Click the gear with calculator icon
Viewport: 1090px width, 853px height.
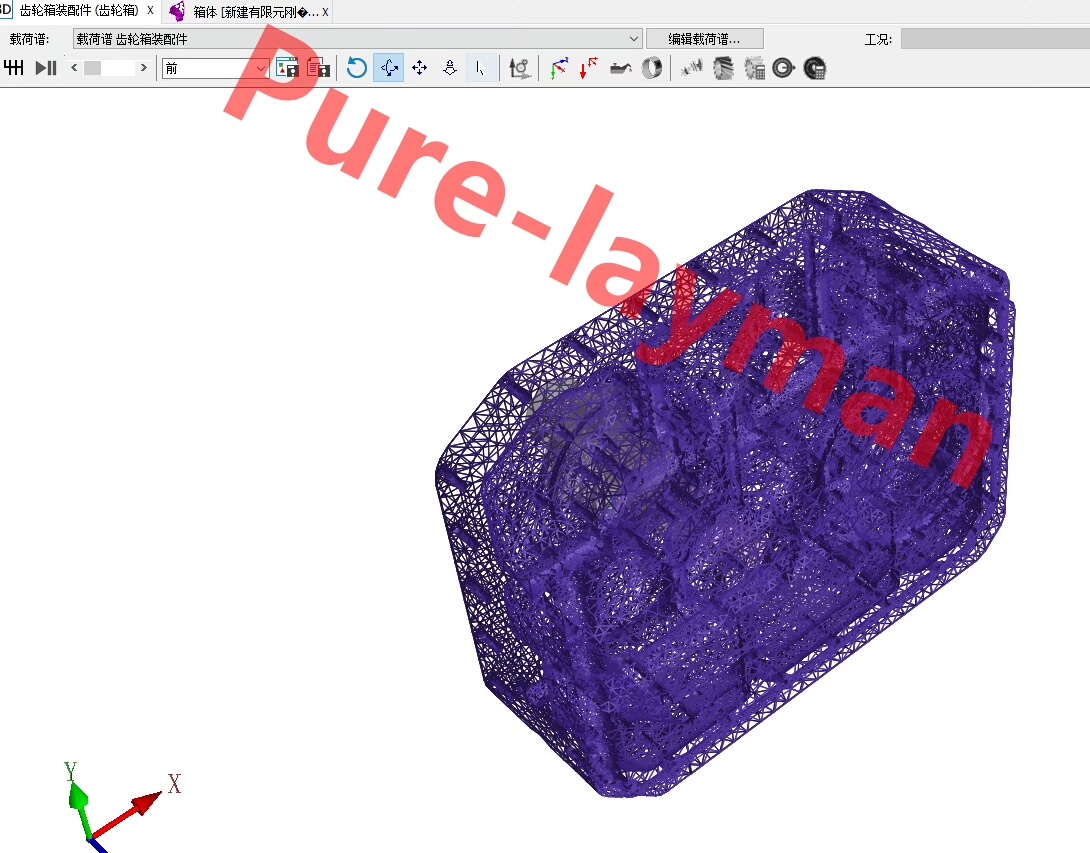pyautogui.click(x=754, y=68)
